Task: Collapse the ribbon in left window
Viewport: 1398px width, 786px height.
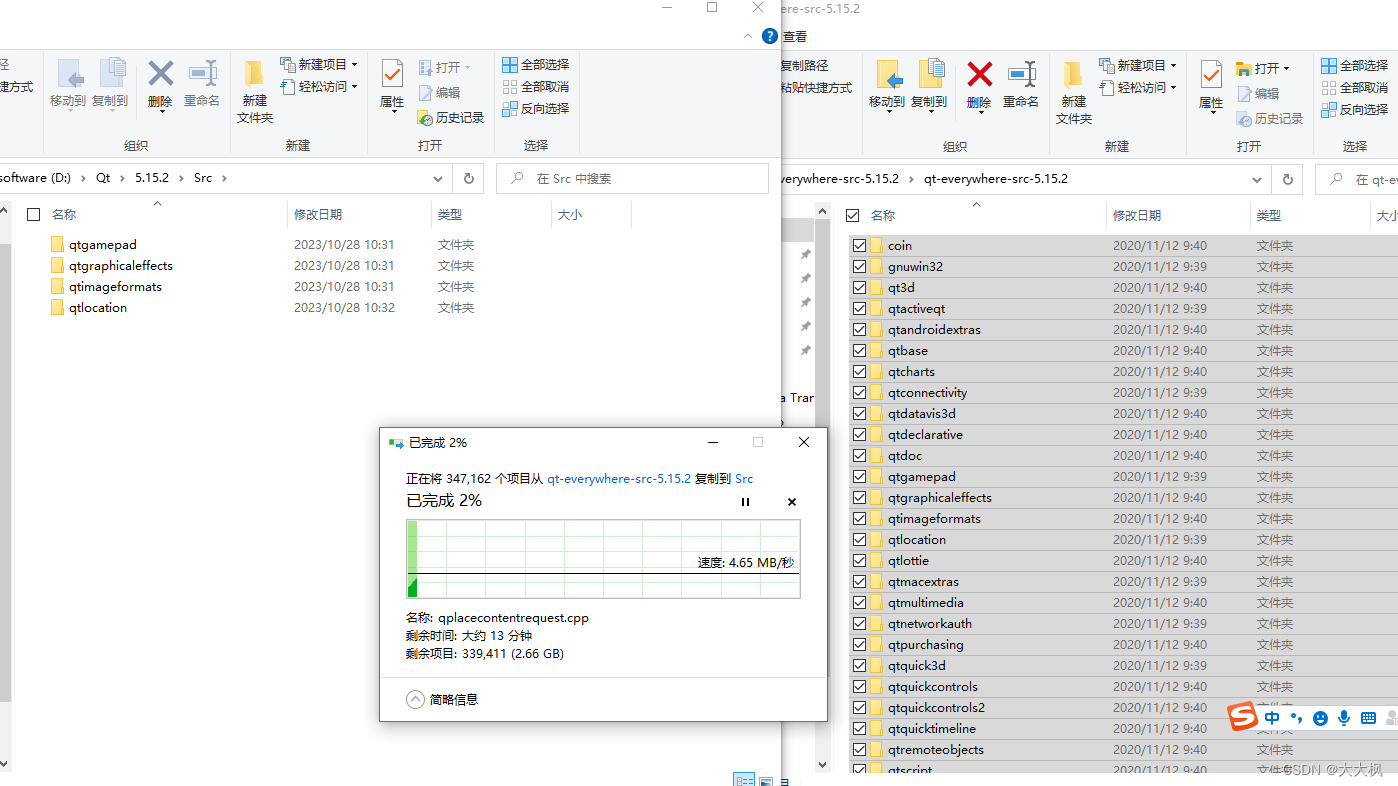Action: (748, 36)
